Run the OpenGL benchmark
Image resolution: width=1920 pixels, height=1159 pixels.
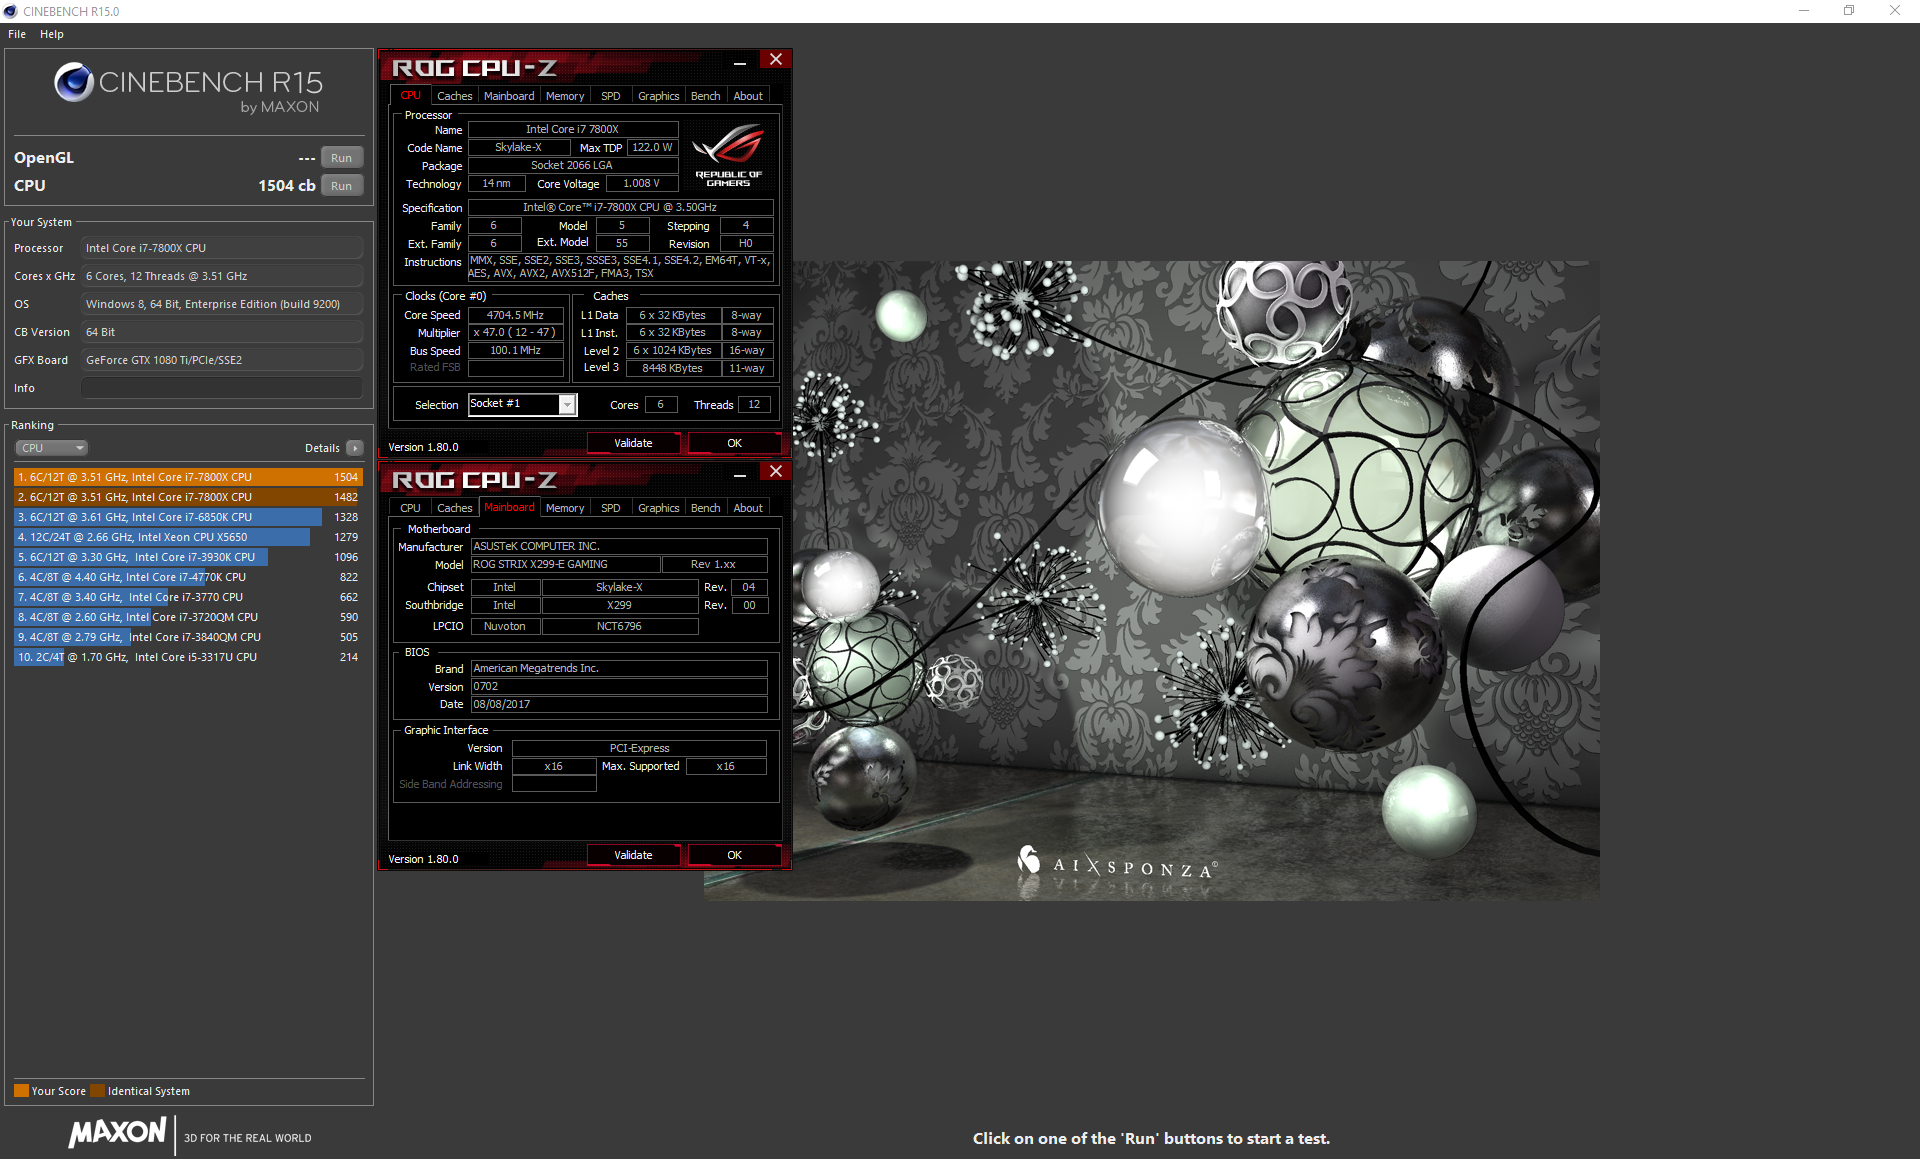pyautogui.click(x=342, y=158)
